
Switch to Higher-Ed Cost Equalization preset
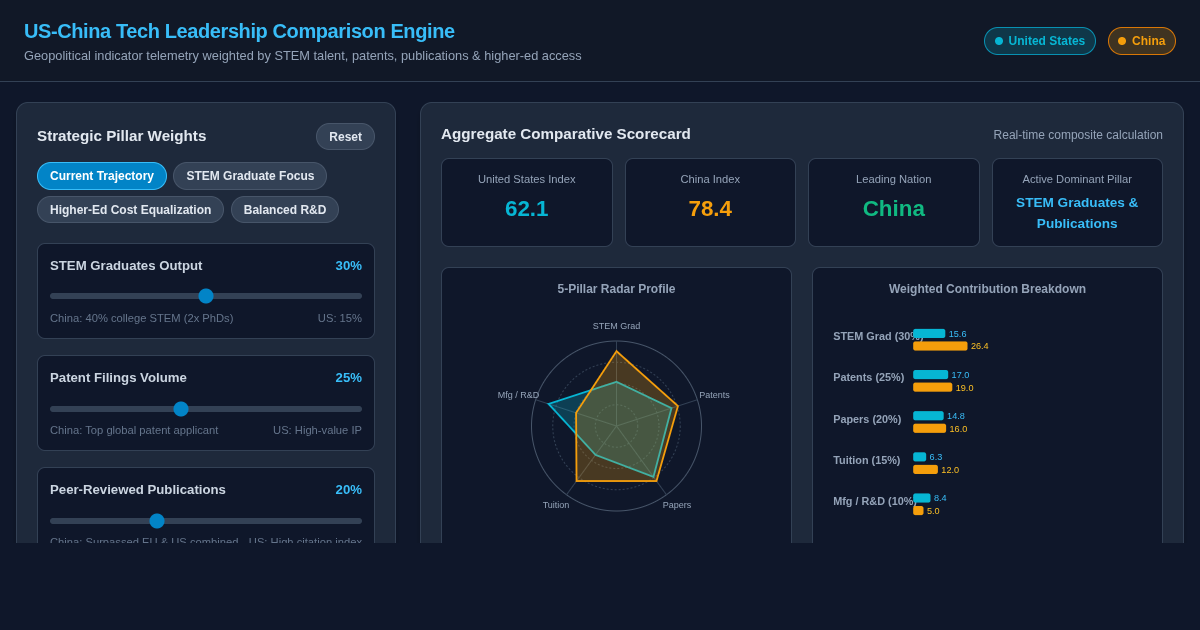point(130,210)
